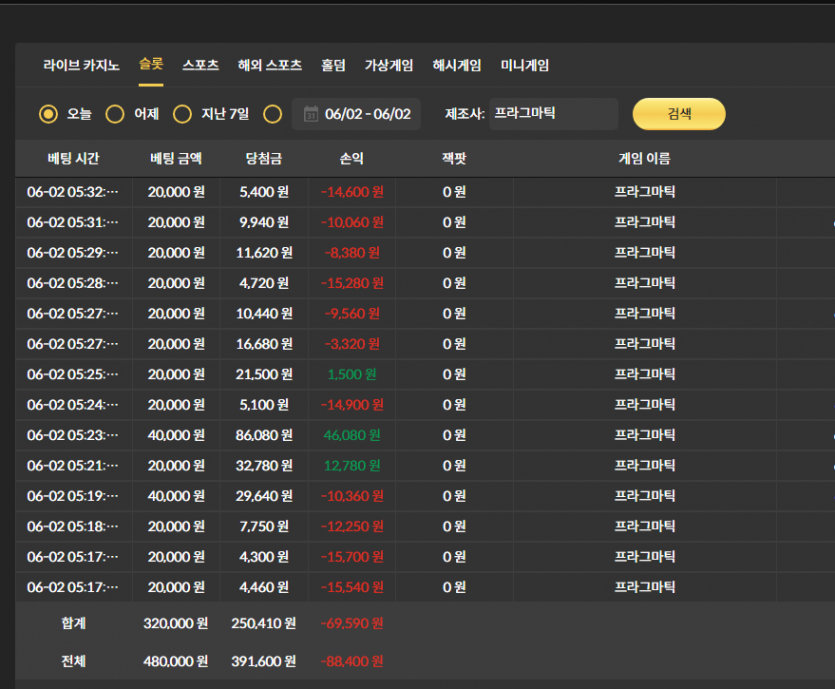
Task: Click the 06-02 05:24 bet time cell
Action: coord(73,405)
